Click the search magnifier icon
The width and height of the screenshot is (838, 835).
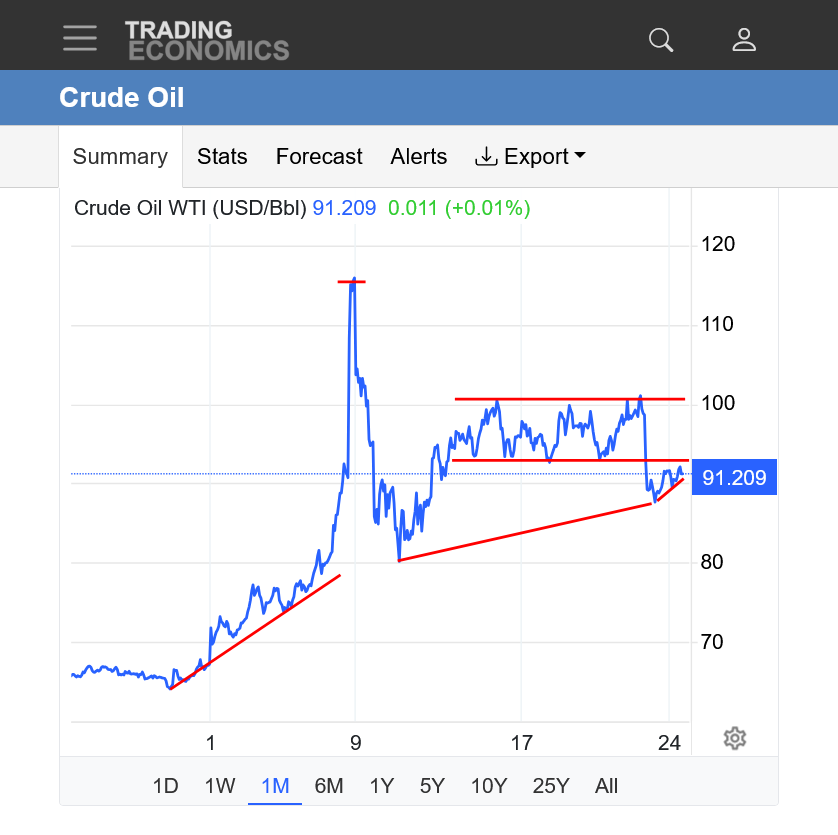(x=661, y=39)
